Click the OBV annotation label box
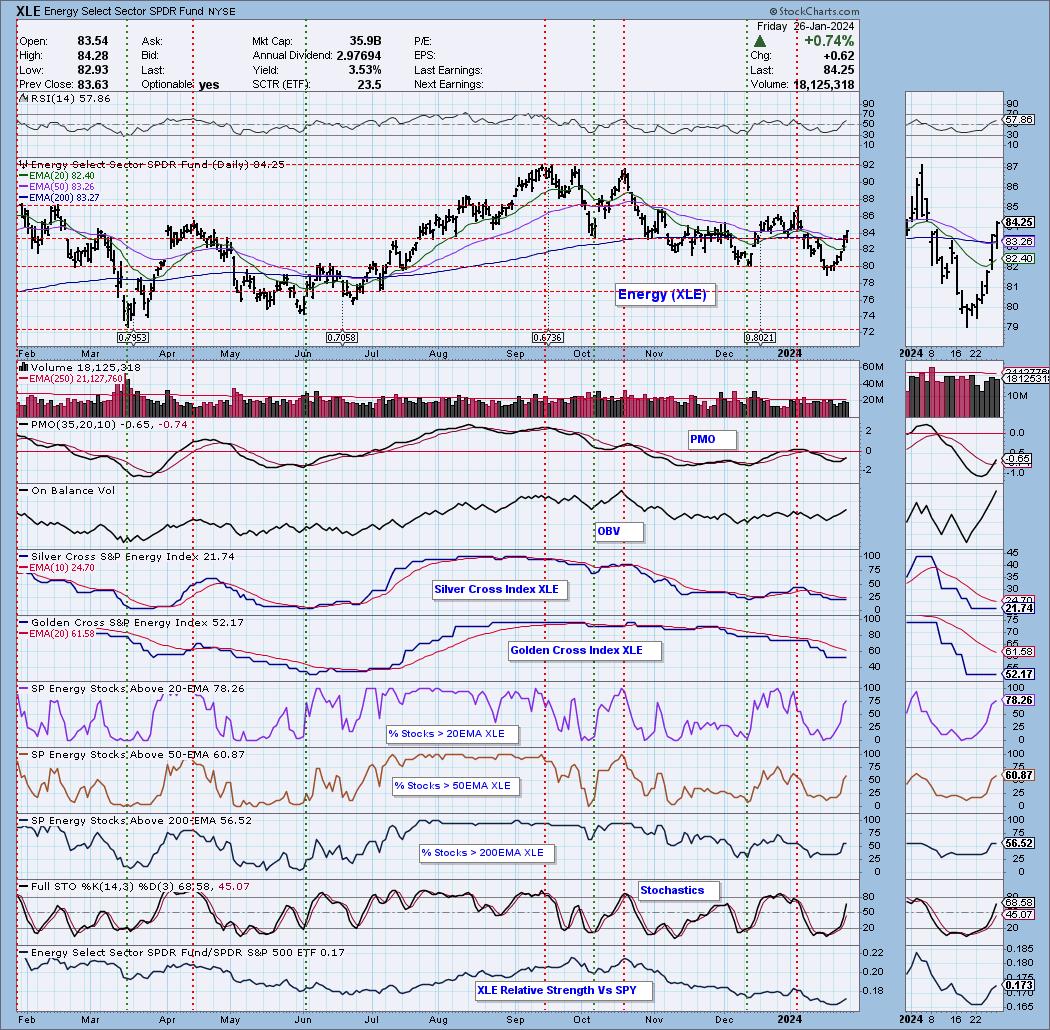This screenshot has height=1030, width=1050. [x=619, y=532]
